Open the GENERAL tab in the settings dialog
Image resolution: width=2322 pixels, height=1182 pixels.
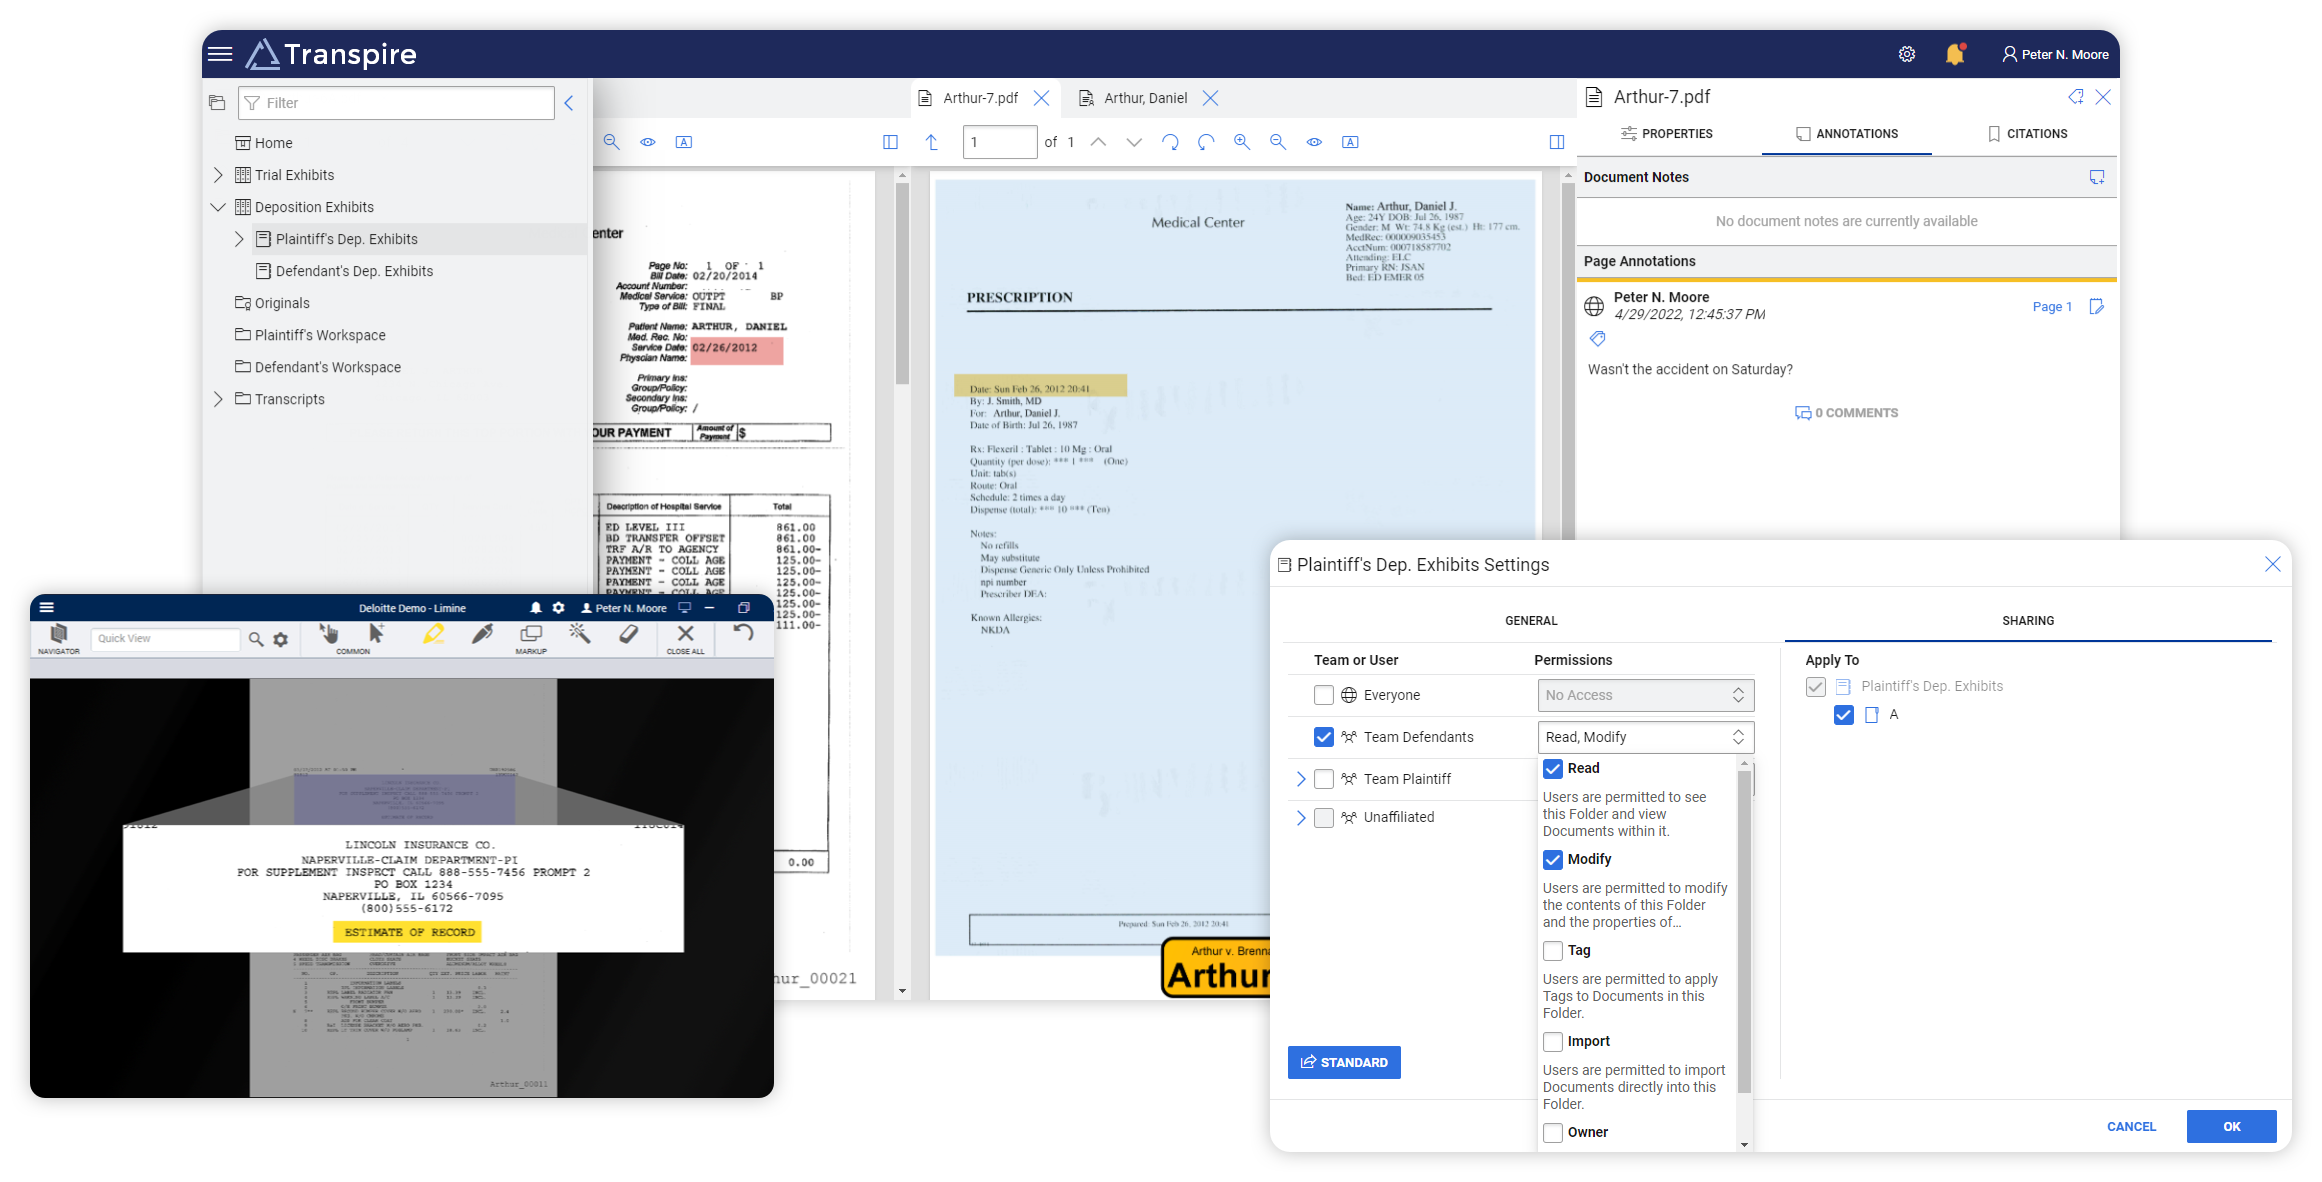click(x=1530, y=620)
